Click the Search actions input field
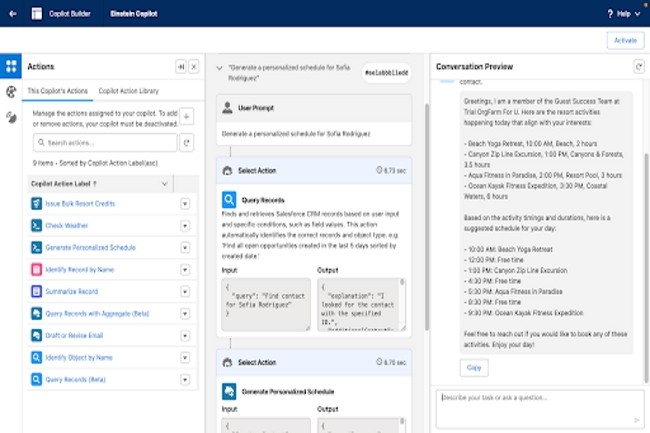Screen dimensions: 650x433 105,143
